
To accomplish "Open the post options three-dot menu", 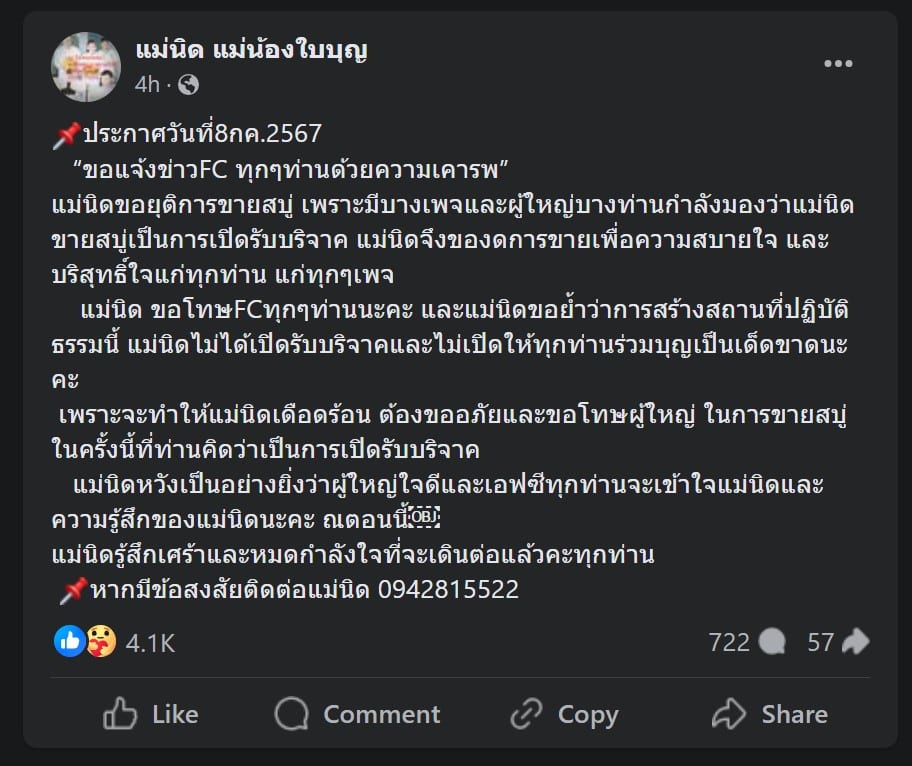I will click(x=838, y=64).
